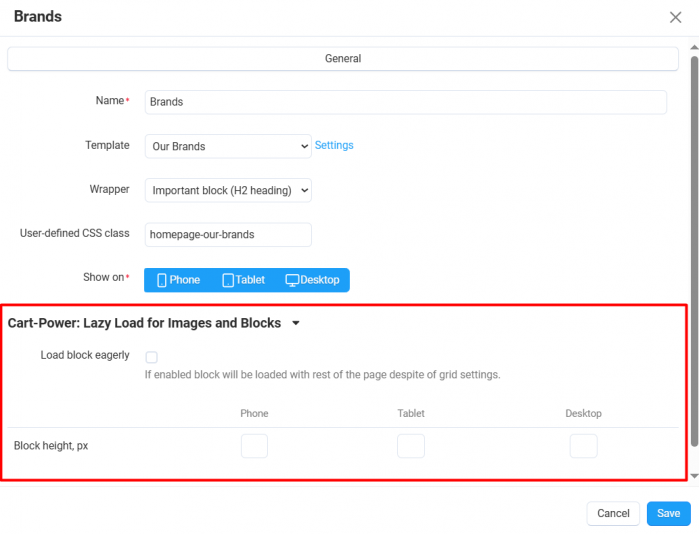Enable the Load block eagerly checkbox
This screenshot has height=534, width=700.
pos(152,357)
